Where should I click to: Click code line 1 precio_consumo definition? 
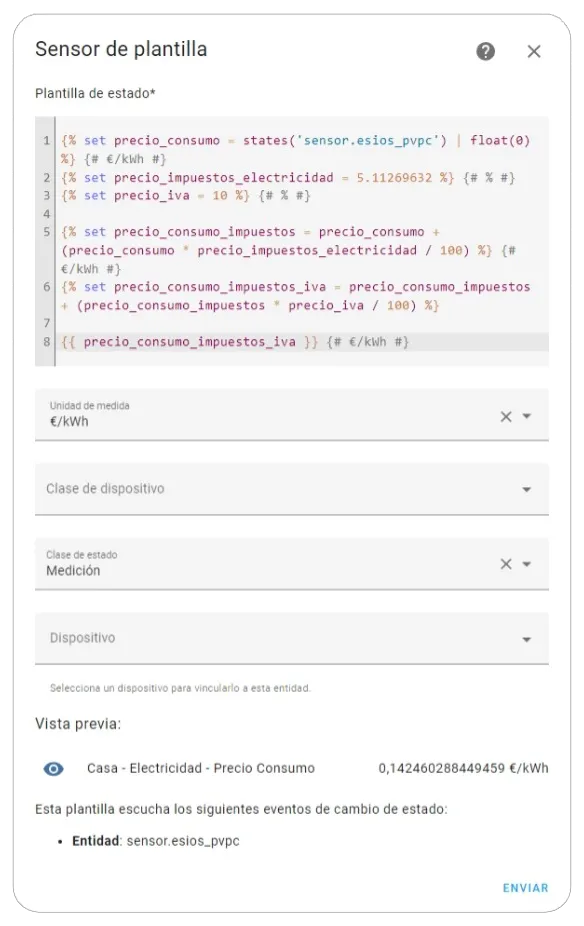[x=167, y=141]
